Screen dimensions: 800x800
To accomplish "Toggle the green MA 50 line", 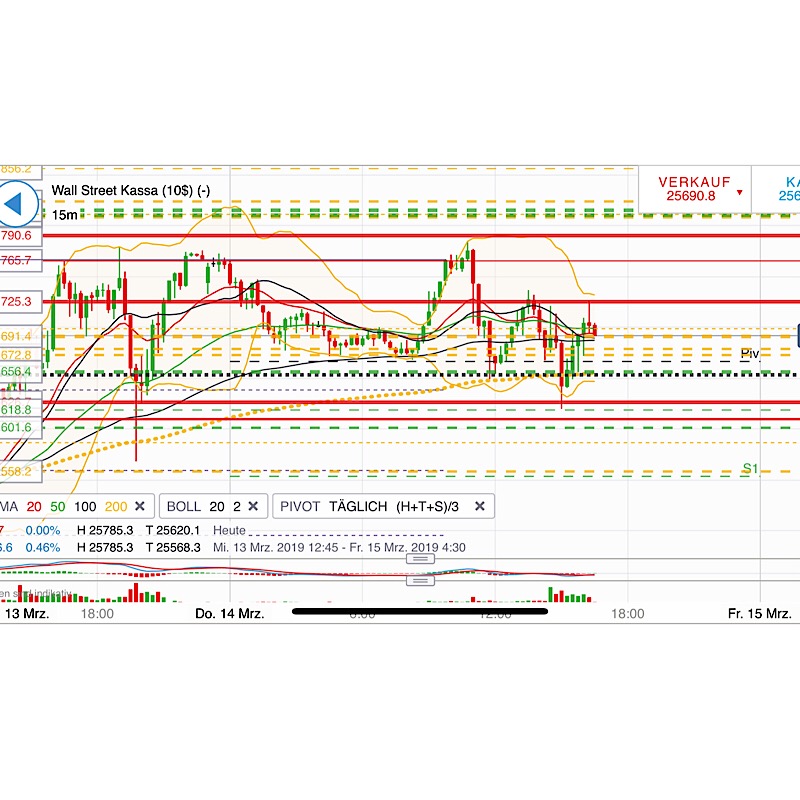I will pos(56,507).
